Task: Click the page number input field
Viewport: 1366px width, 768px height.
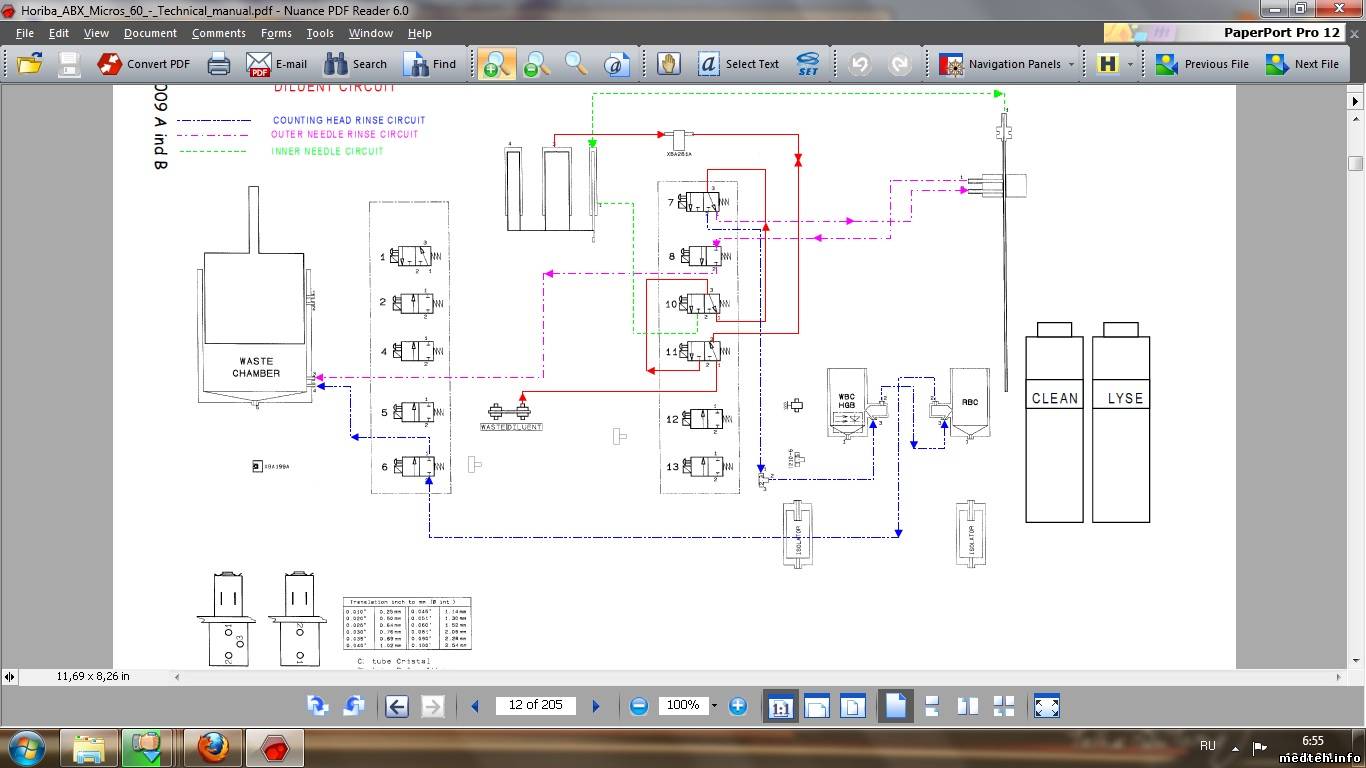Action: coord(536,705)
